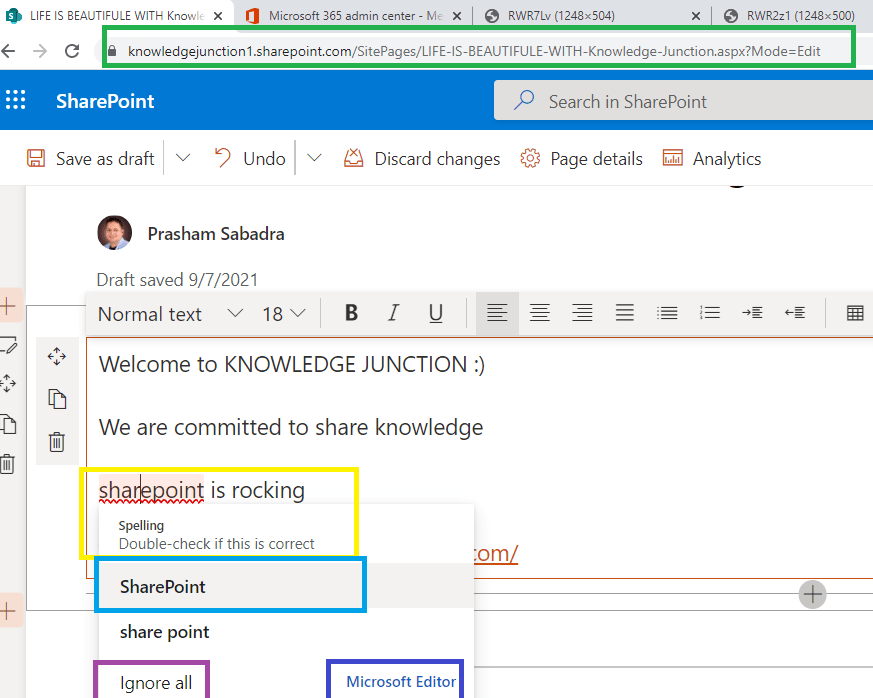
Task: Delete web part trash icon
Action: coord(57,442)
